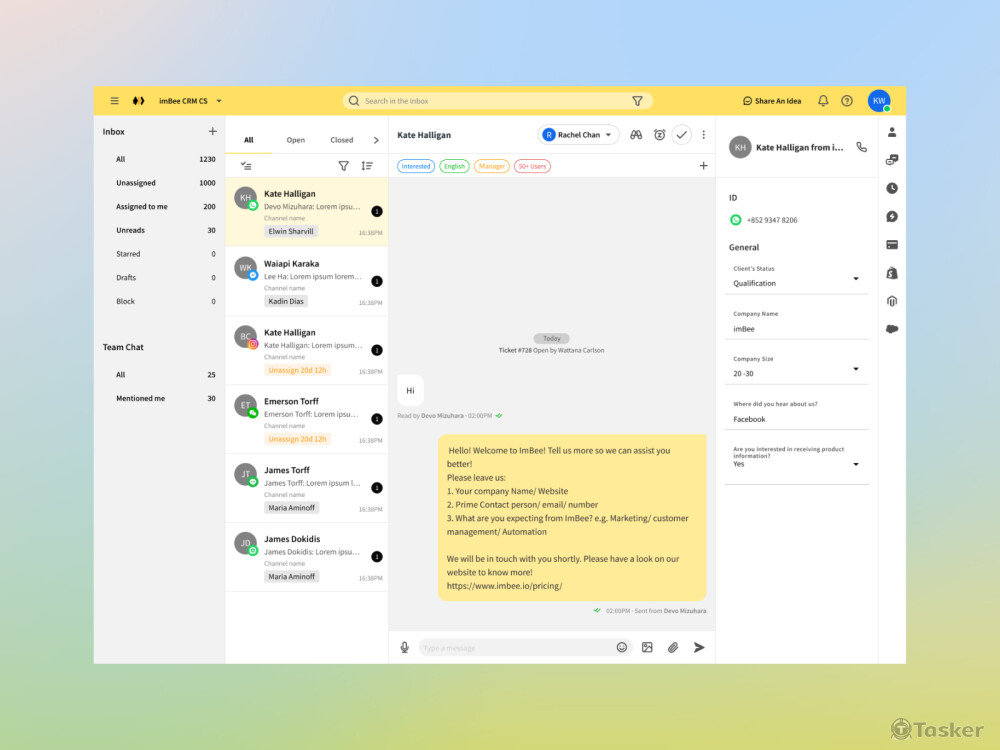Open the Rachel Chan assignee dropdown

tap(579, 135)
